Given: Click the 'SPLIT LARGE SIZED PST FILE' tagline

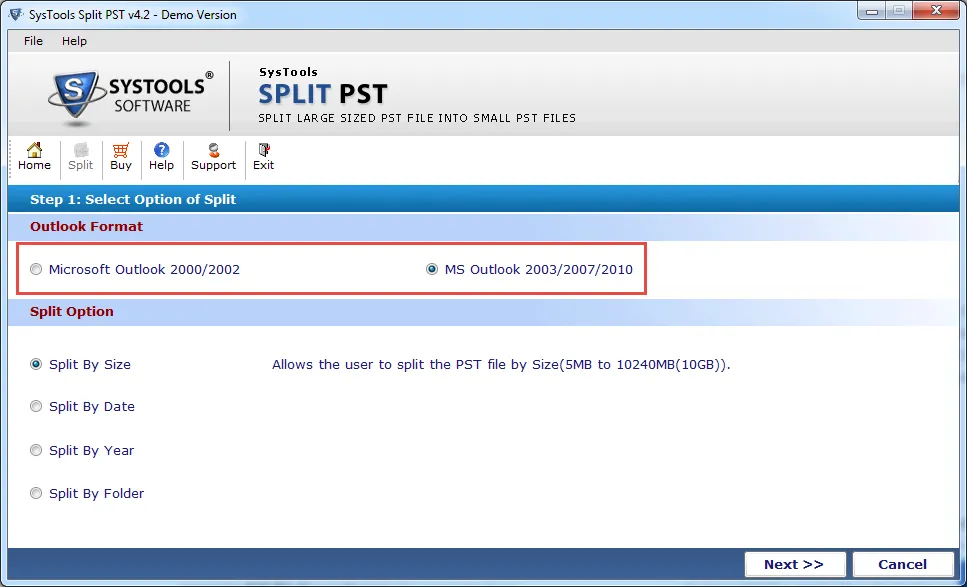Looking at the screenshot, I should tap(417, 118).
